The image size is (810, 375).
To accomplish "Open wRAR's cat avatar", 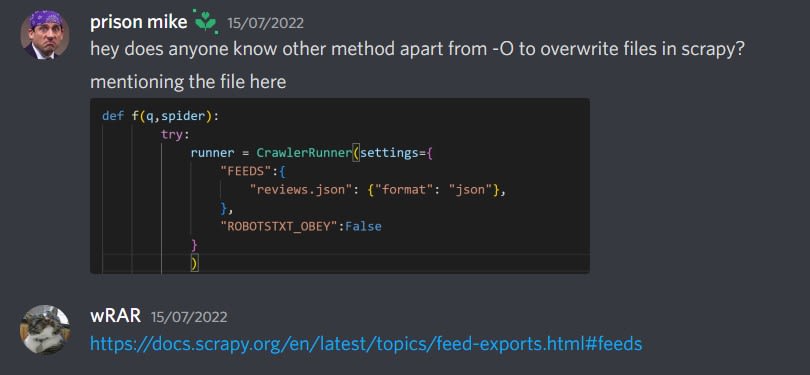I will coord(45,329).
